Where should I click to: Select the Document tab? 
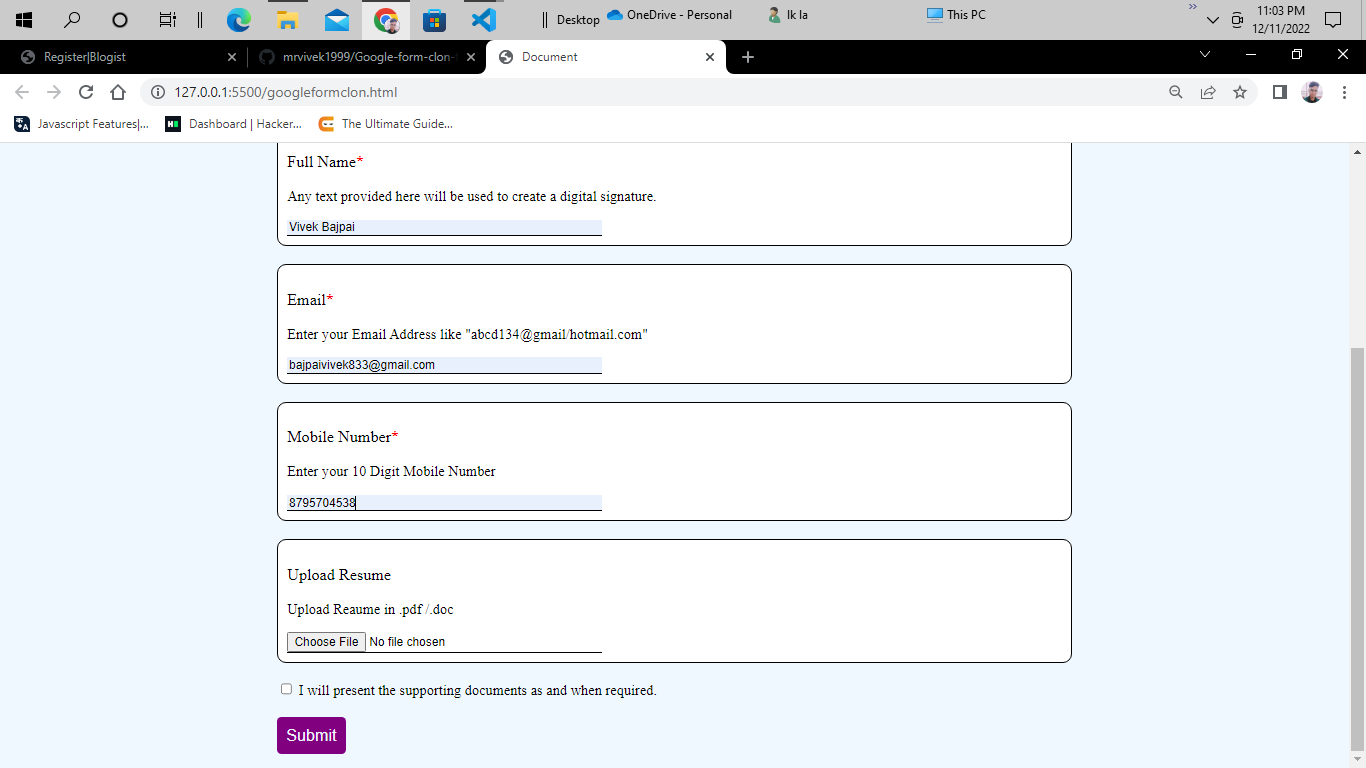pyautogui.click(x=607, y=57)
